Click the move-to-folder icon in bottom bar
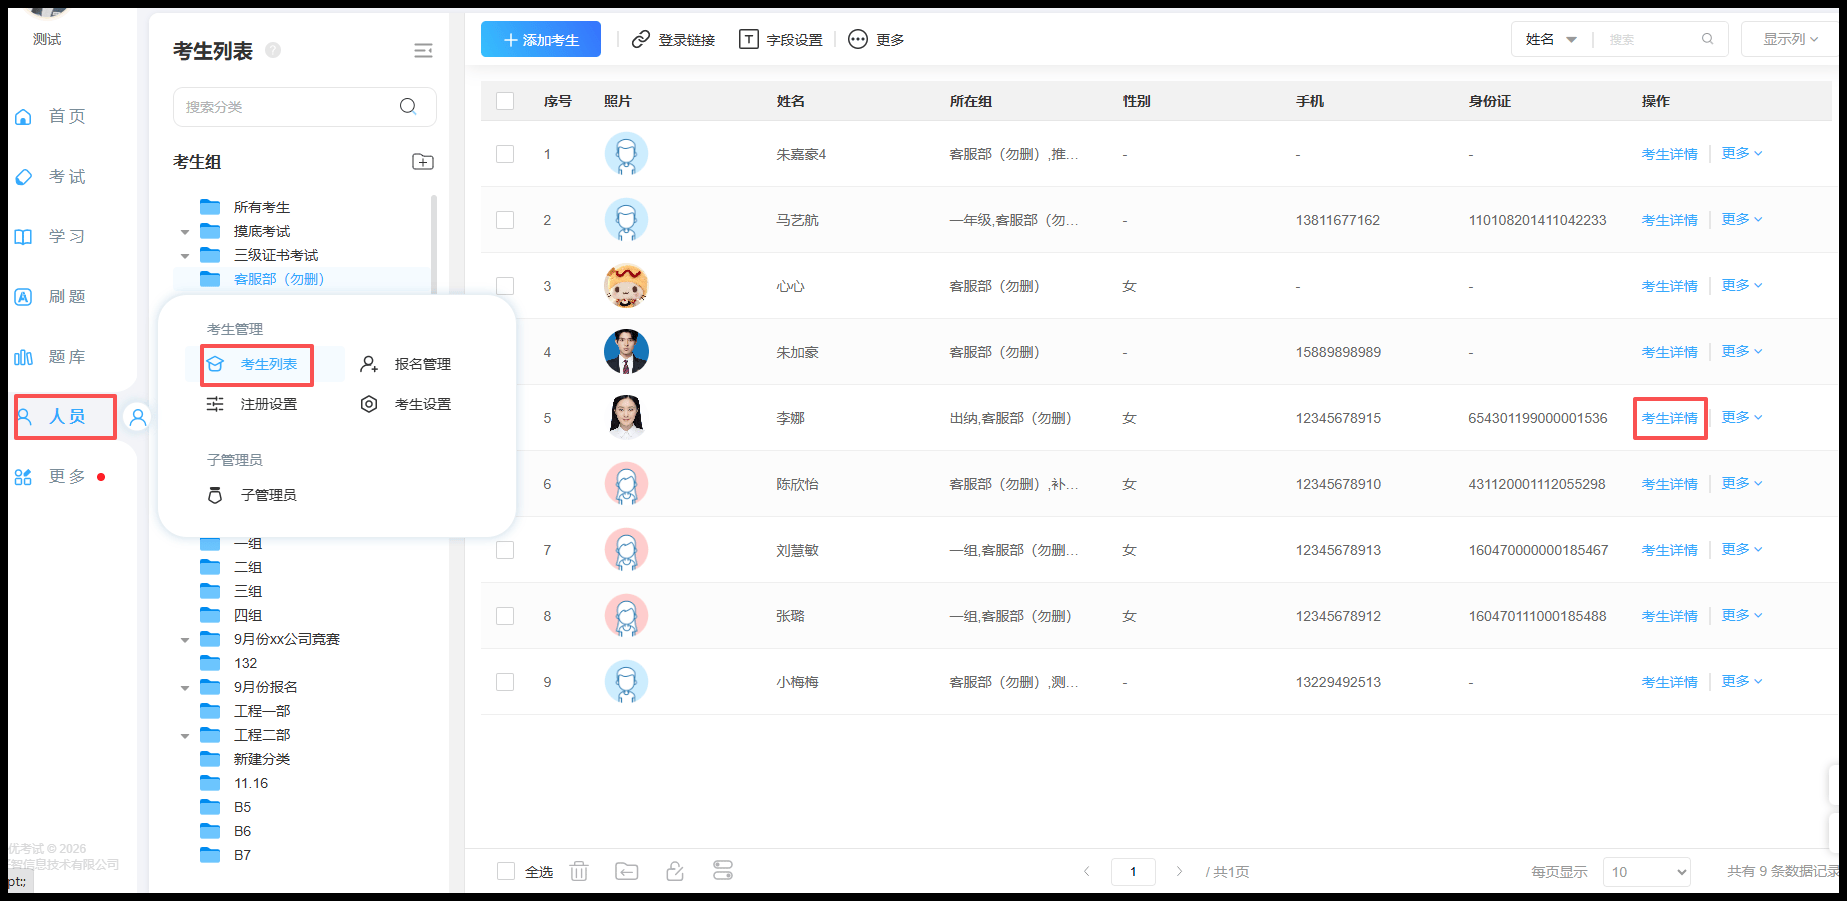 tap(627, 871)
